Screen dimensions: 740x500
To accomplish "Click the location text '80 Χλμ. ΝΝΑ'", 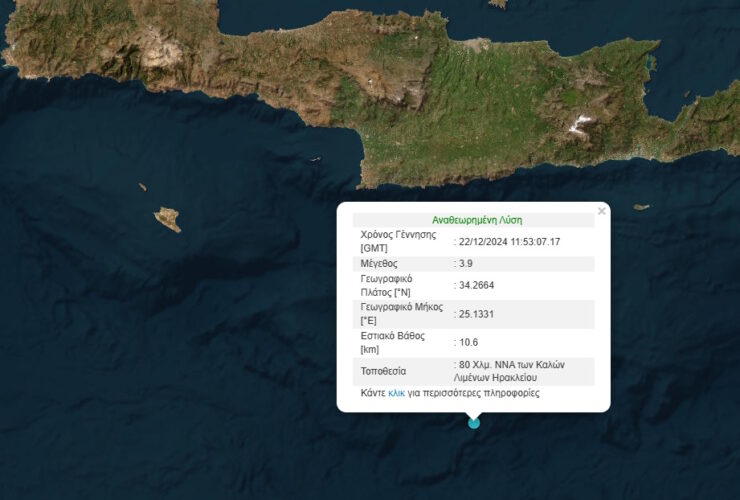I will click(484, 365).
